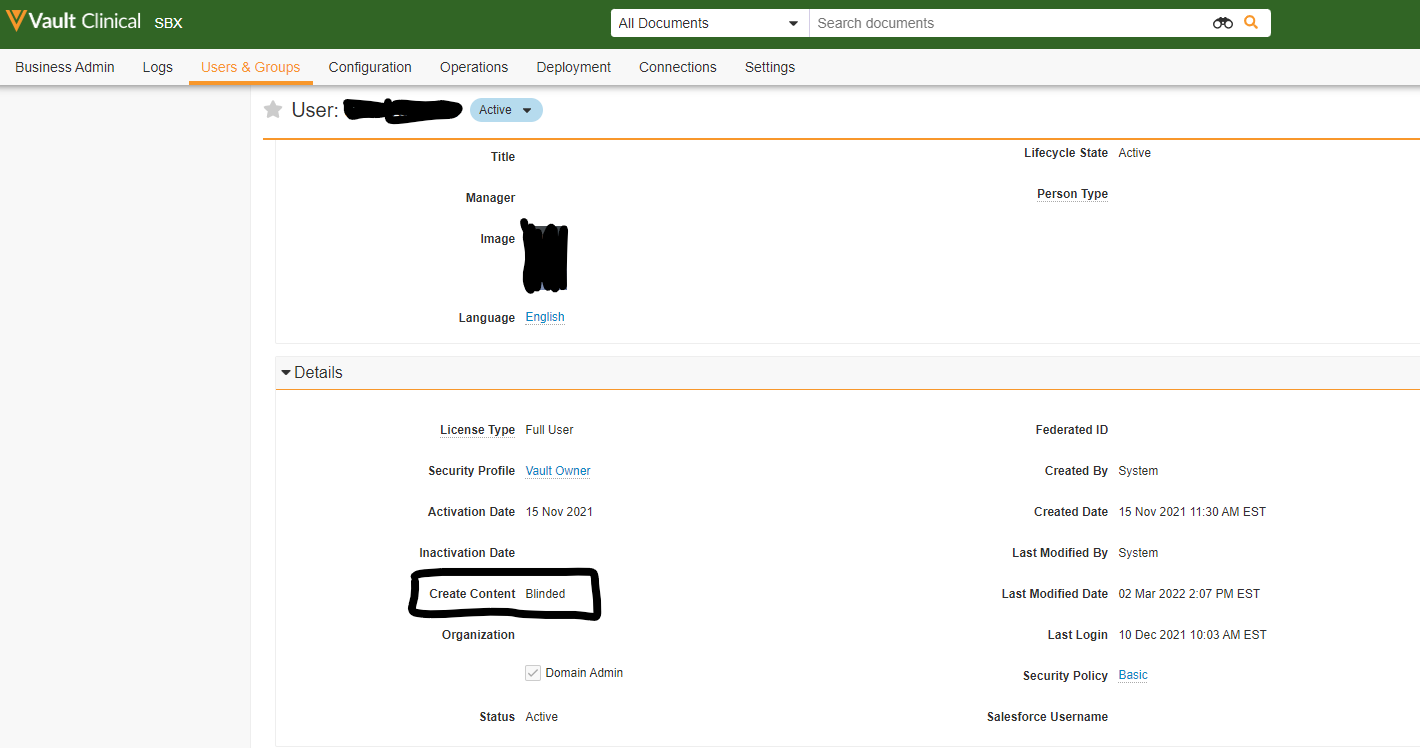
Task: Open the Logs tab
Action: pos(158,67)
